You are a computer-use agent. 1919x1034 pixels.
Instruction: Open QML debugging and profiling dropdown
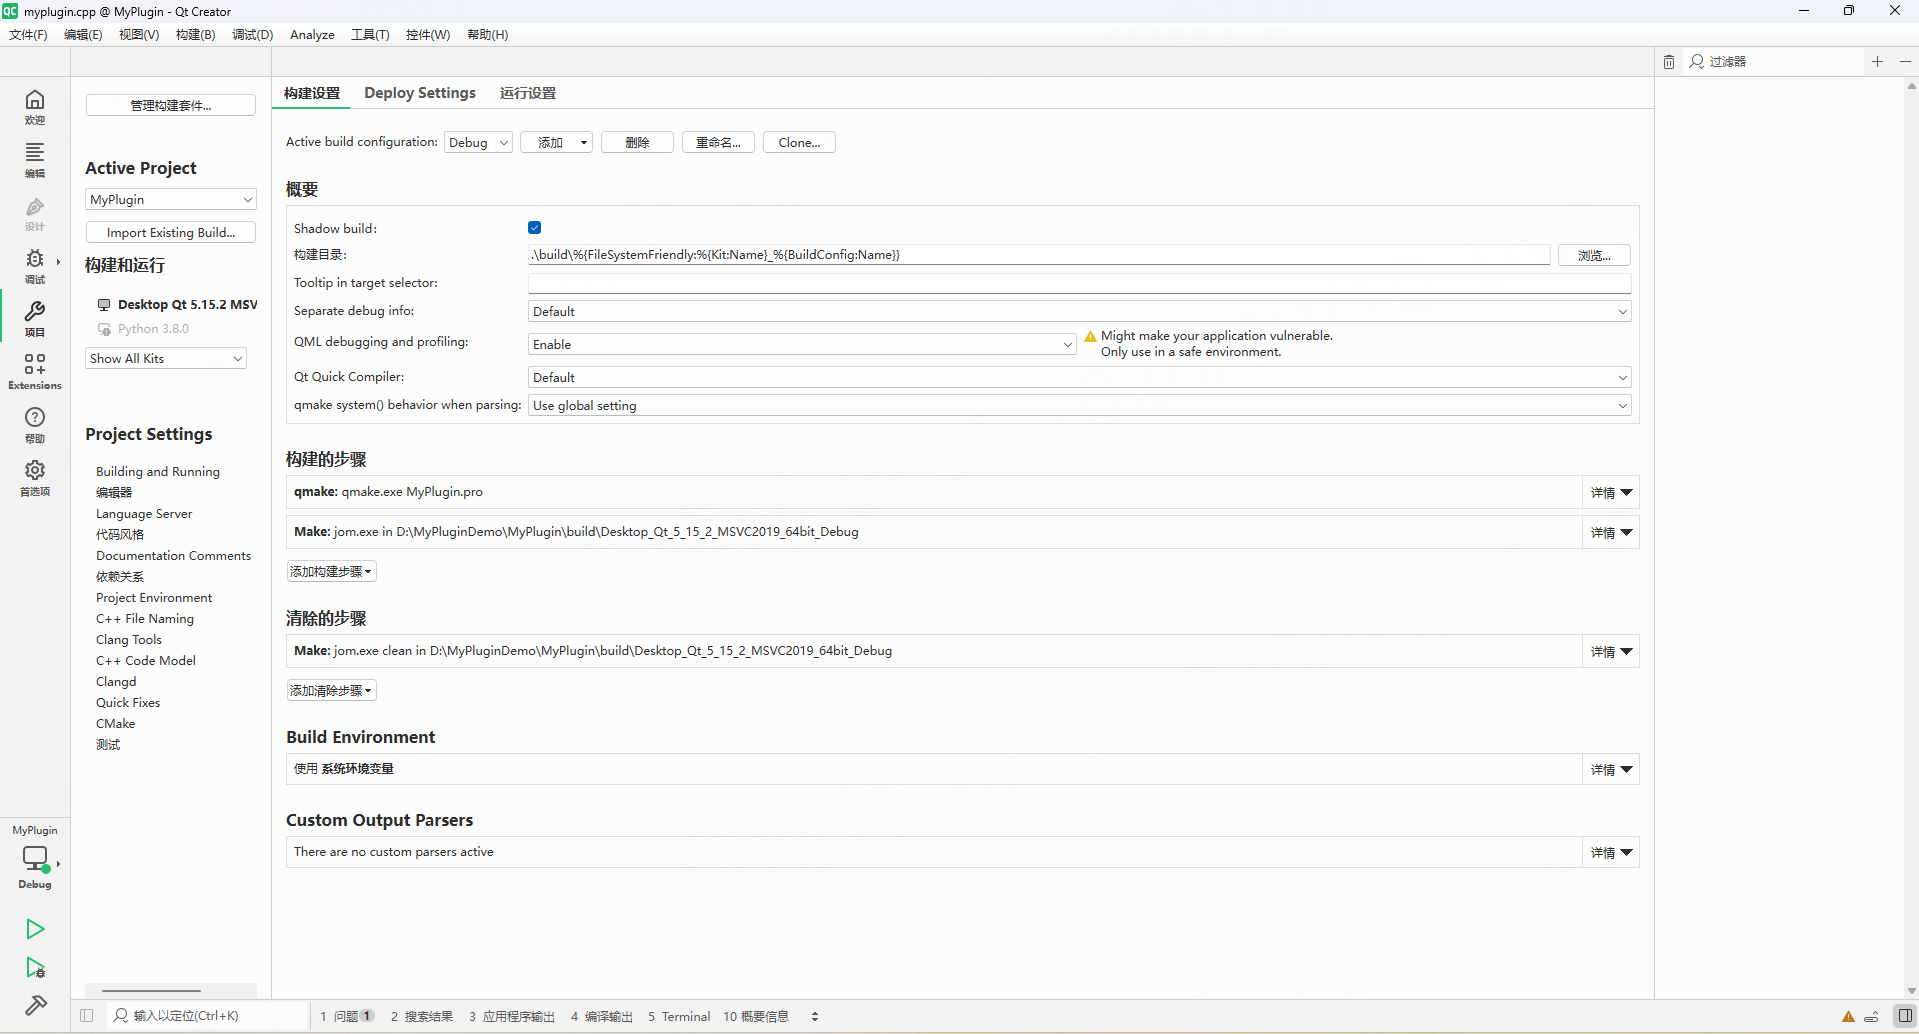click(802, 344)
